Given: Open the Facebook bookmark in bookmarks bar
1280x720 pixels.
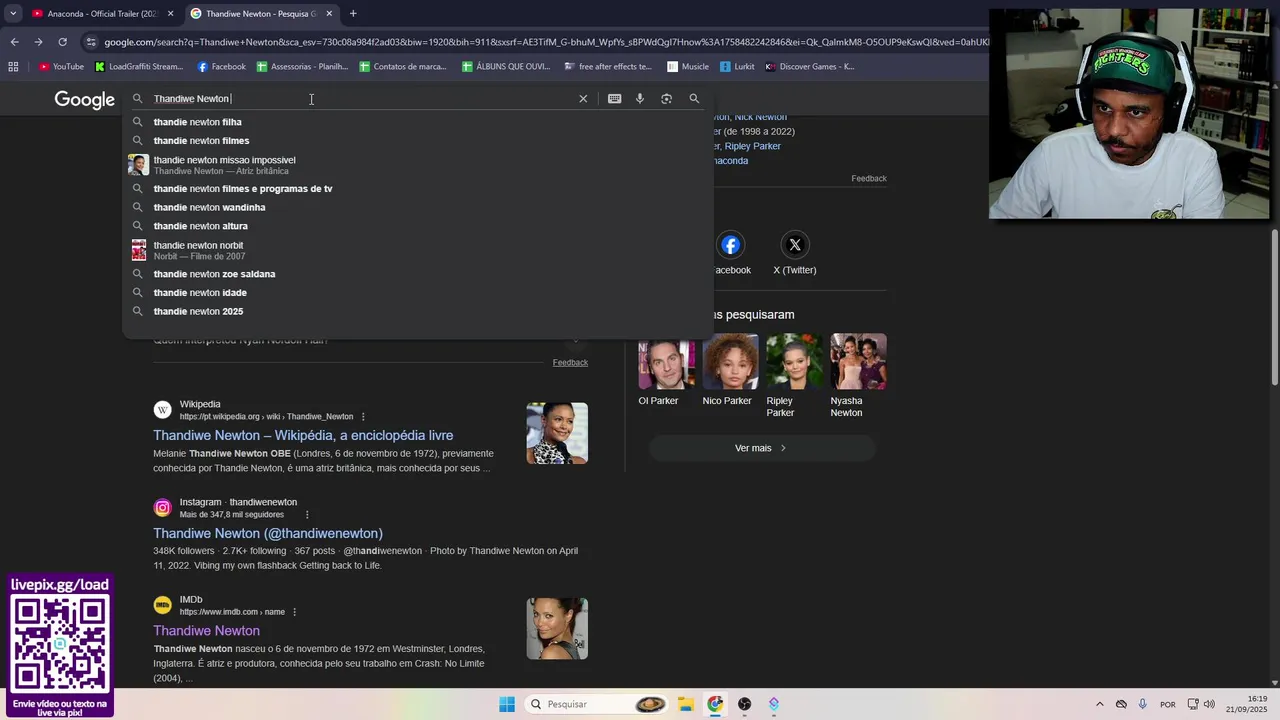Looking at the screenshot, I should (x=221, y=67).
